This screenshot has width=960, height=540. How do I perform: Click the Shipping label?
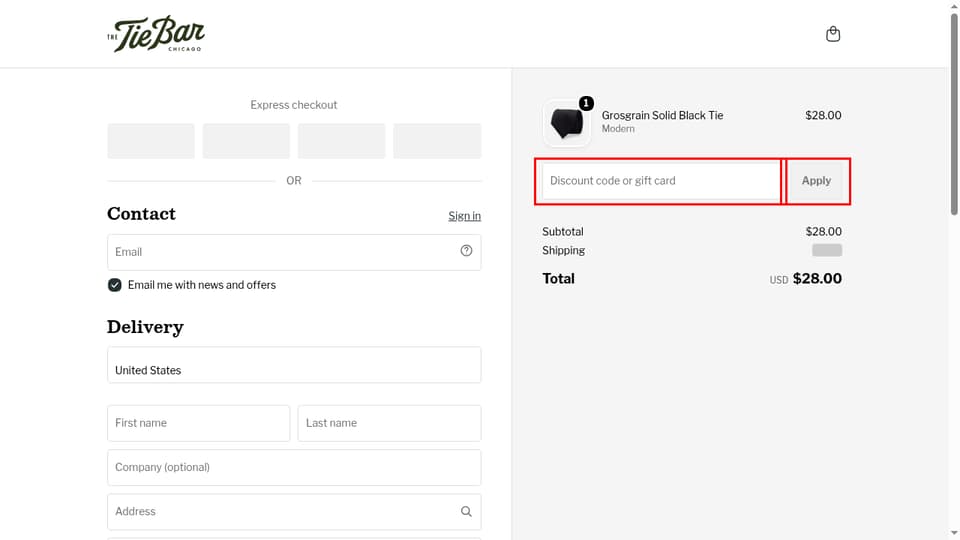563,250
